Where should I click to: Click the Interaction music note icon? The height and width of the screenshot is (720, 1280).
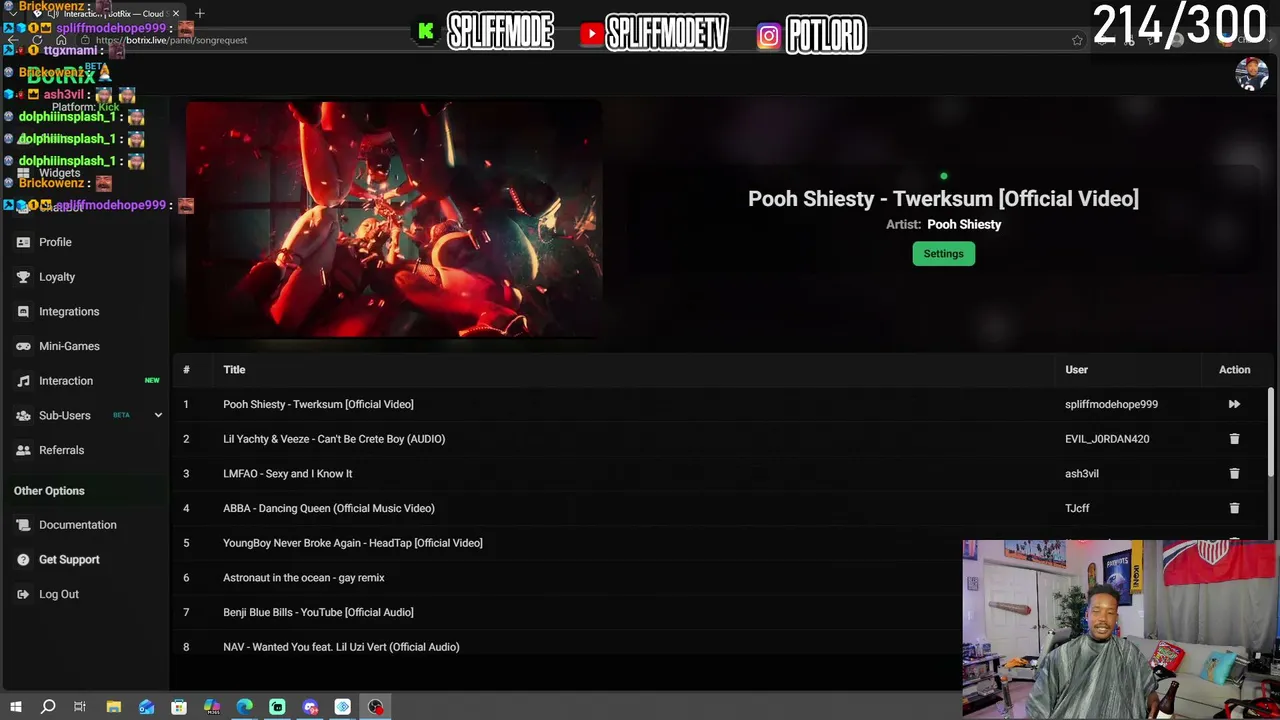(x=23, y=381)
